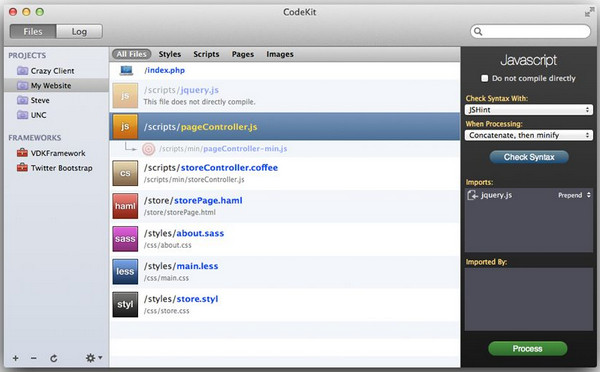600x372 pixels.
Task: Select the My Website project
Action: [51, 85]
